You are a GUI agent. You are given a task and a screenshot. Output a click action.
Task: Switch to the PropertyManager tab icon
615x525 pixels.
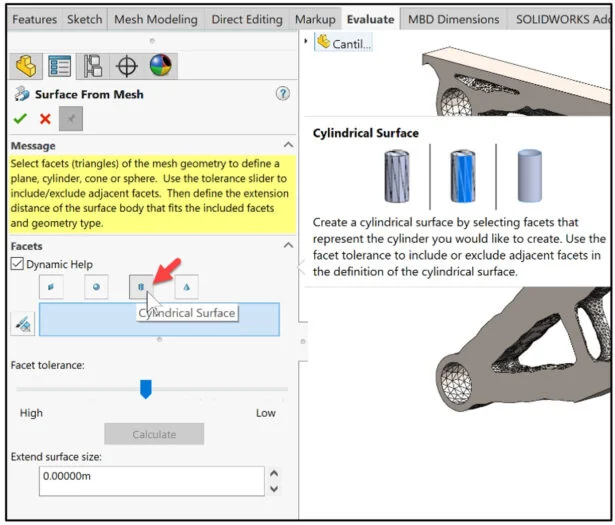tap(59, 66)
